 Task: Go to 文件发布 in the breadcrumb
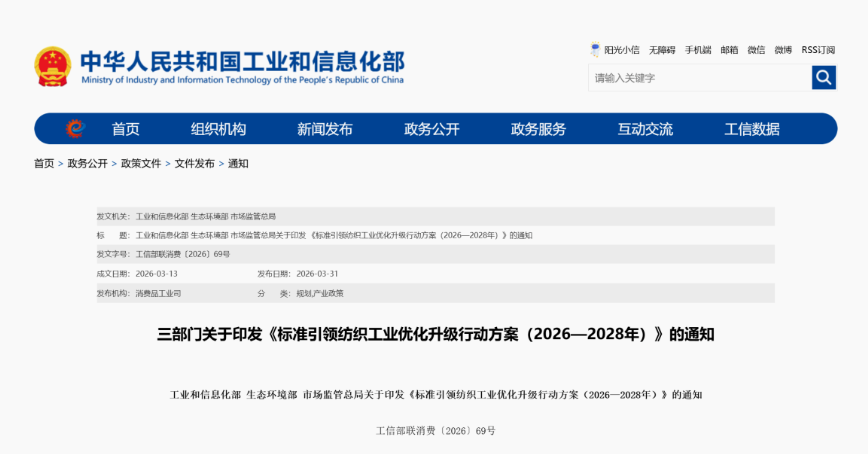(x=194, y=163)
